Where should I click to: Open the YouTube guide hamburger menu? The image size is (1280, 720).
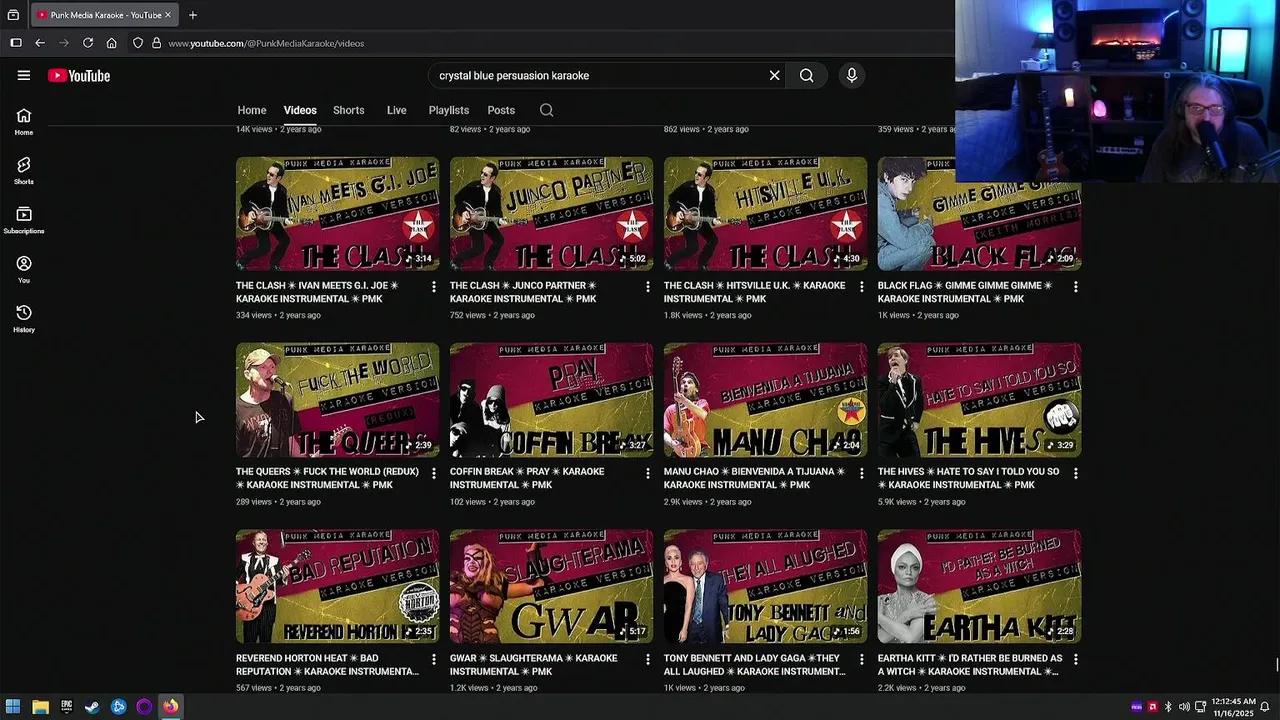click(x=24, y=75)
